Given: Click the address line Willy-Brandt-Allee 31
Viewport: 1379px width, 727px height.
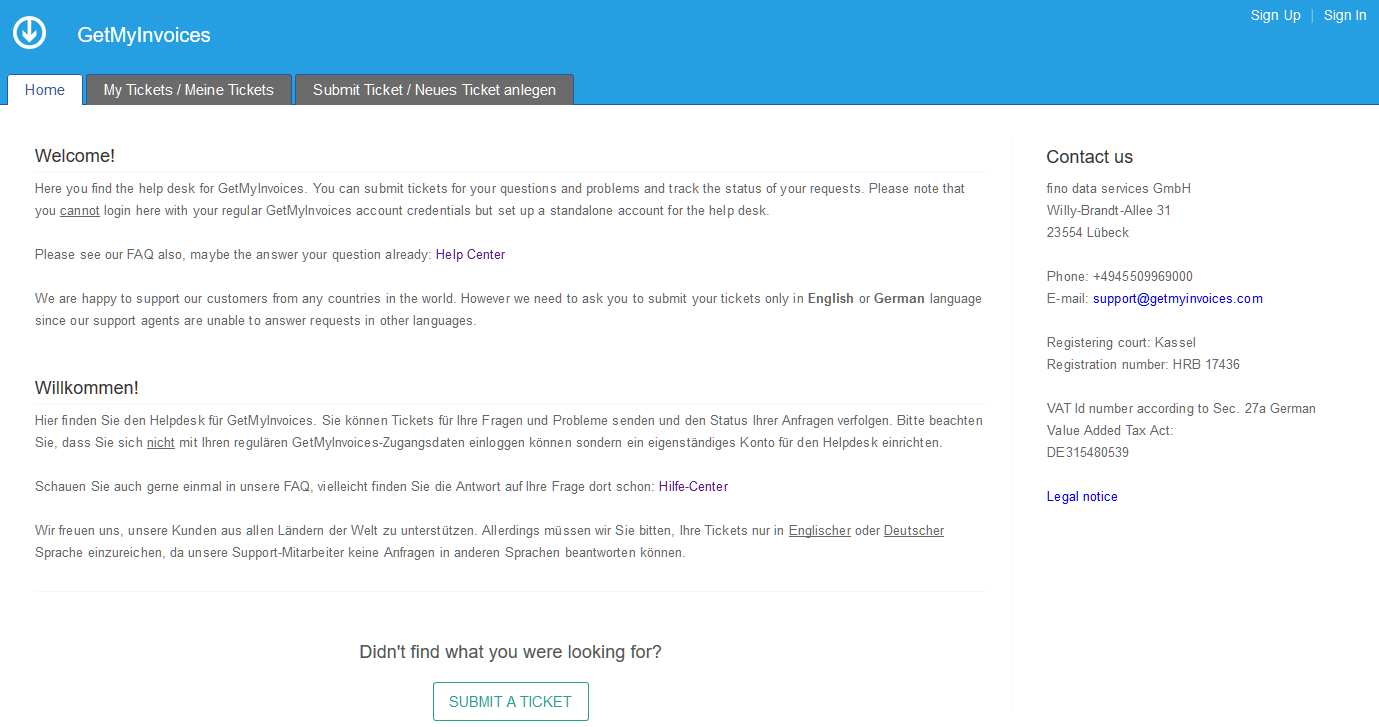Looking at the screenshot, I should pyautogui.click(x=1109, y=210).
